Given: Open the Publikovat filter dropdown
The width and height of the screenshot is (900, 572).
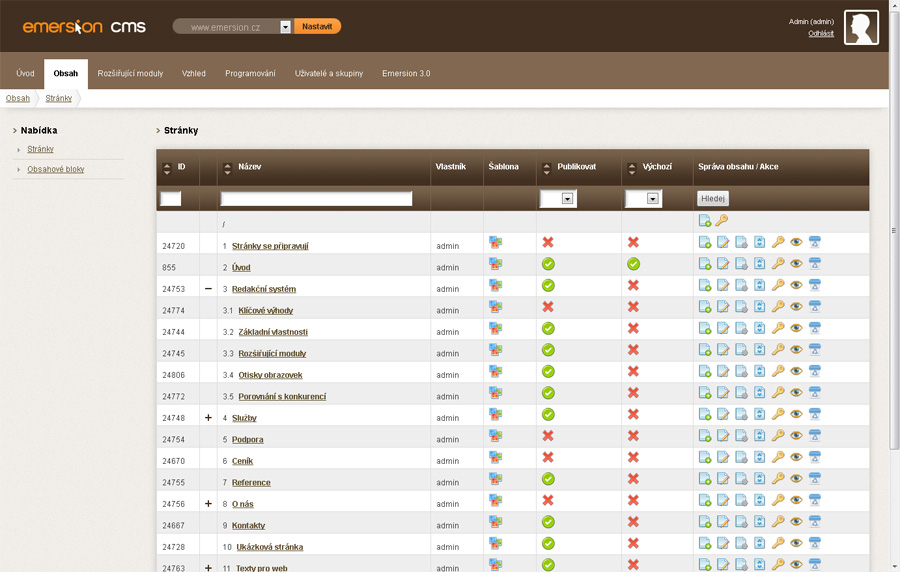Looking at the screenshot, I should pos(567,199).
